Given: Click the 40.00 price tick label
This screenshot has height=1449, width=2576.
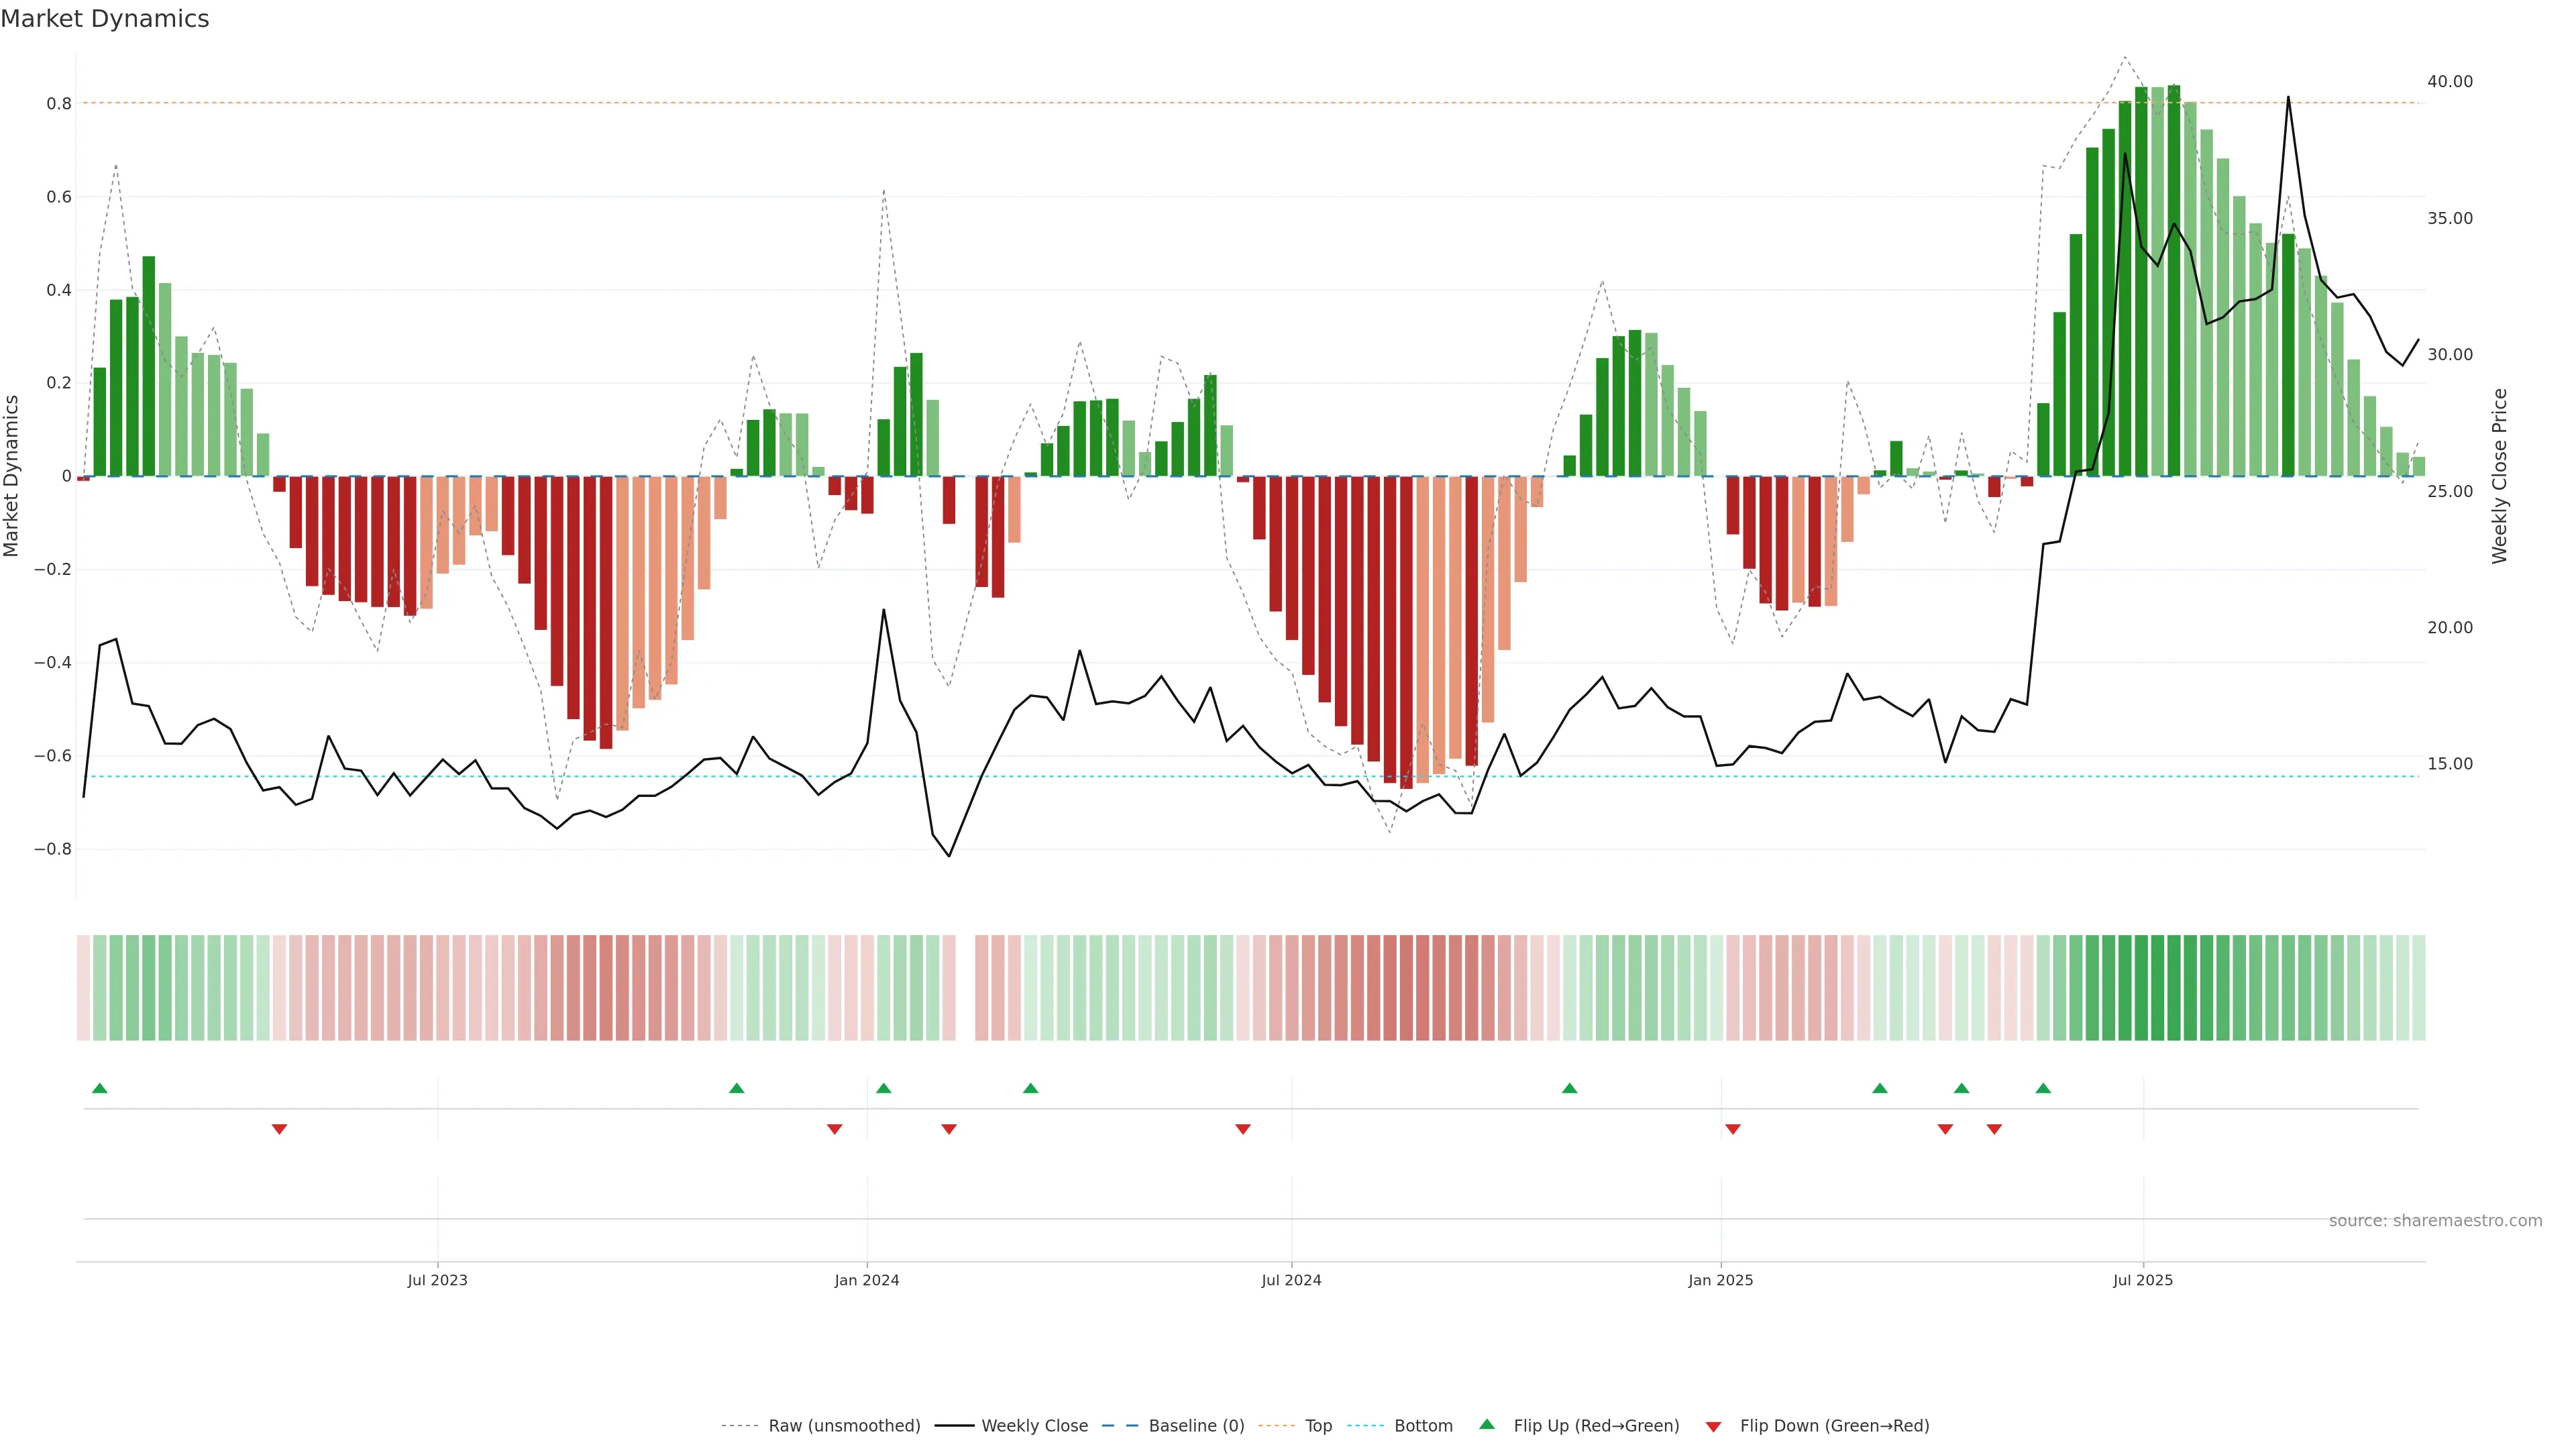Looking at the screenshot, I should point(2449,82).
